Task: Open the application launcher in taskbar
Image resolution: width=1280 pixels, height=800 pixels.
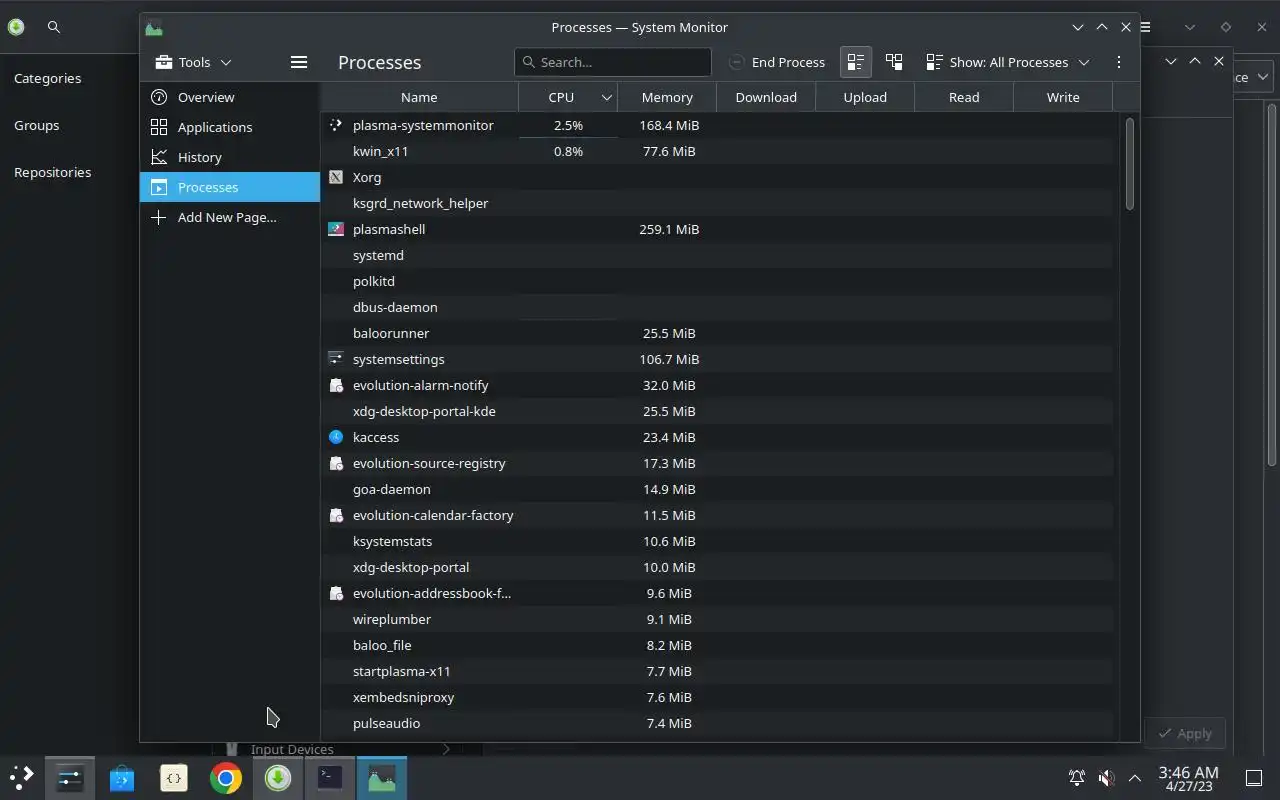Action: (21, 777)
